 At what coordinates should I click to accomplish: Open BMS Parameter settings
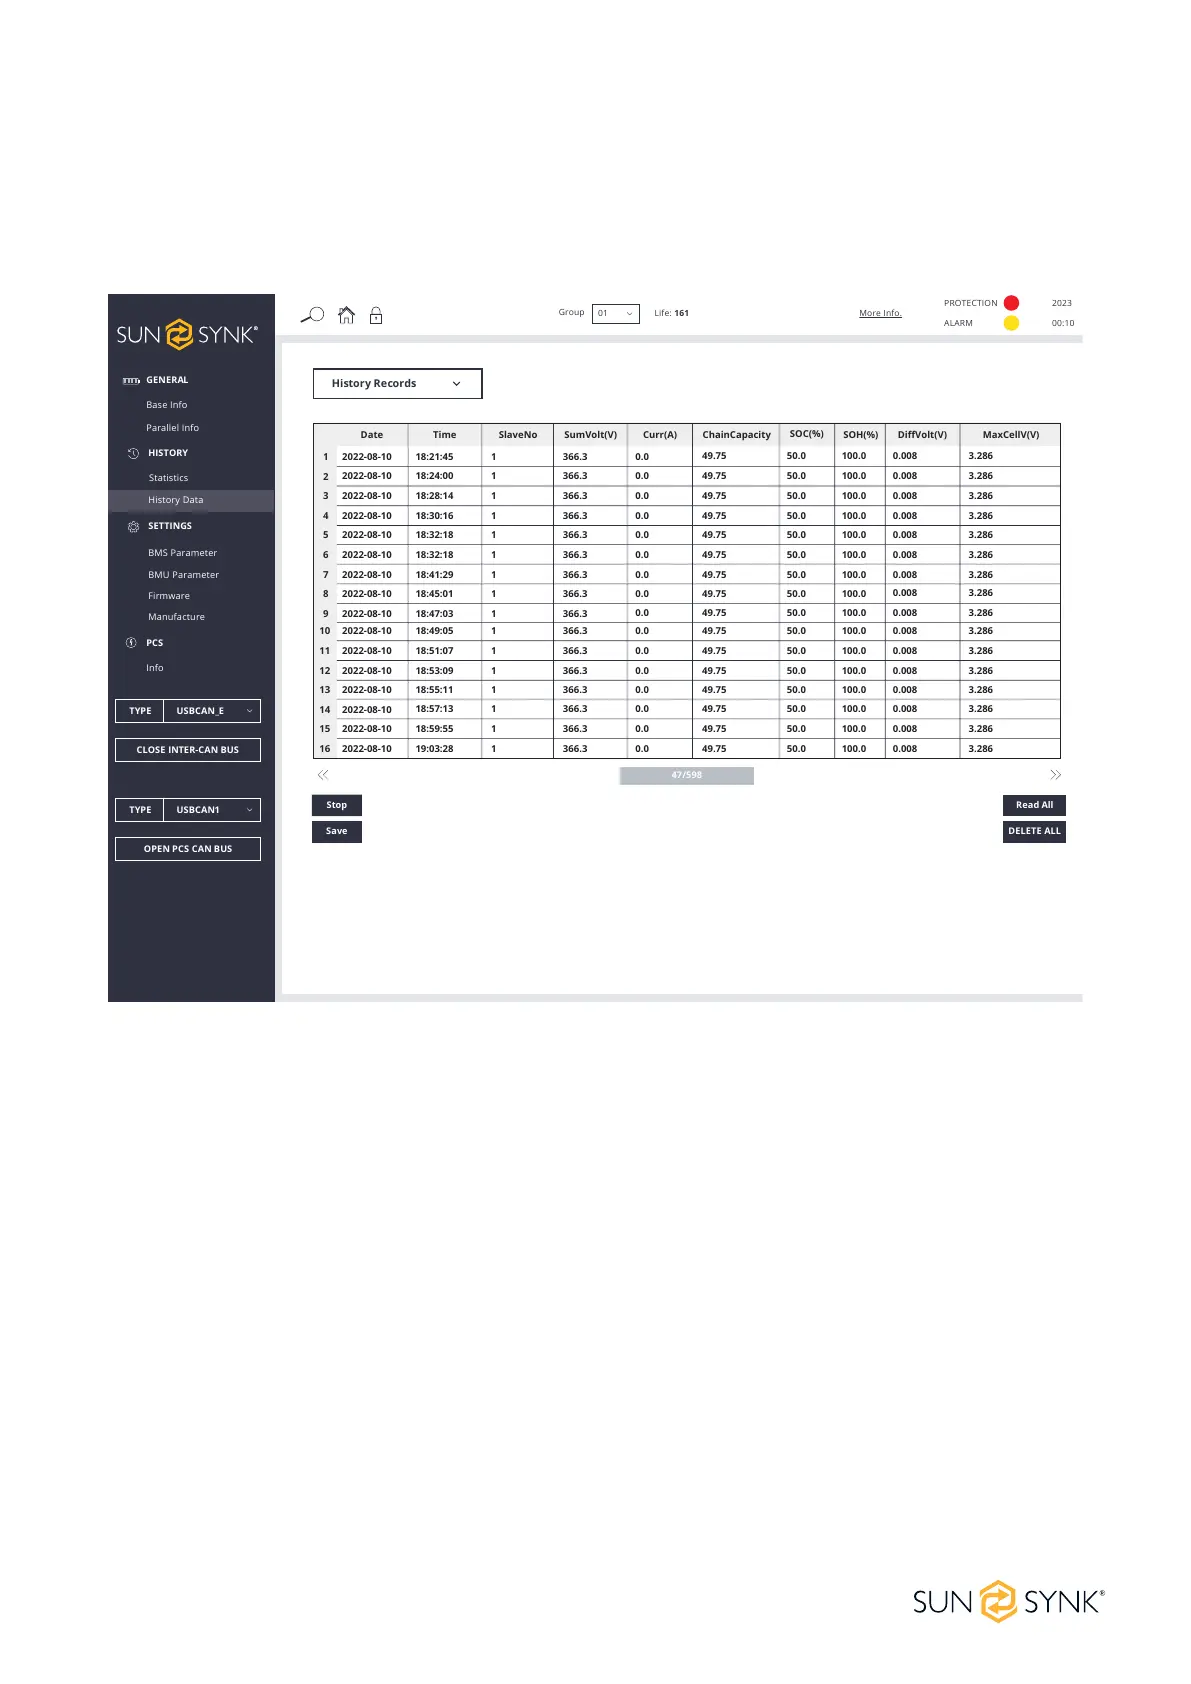click(x=182, y=553)
